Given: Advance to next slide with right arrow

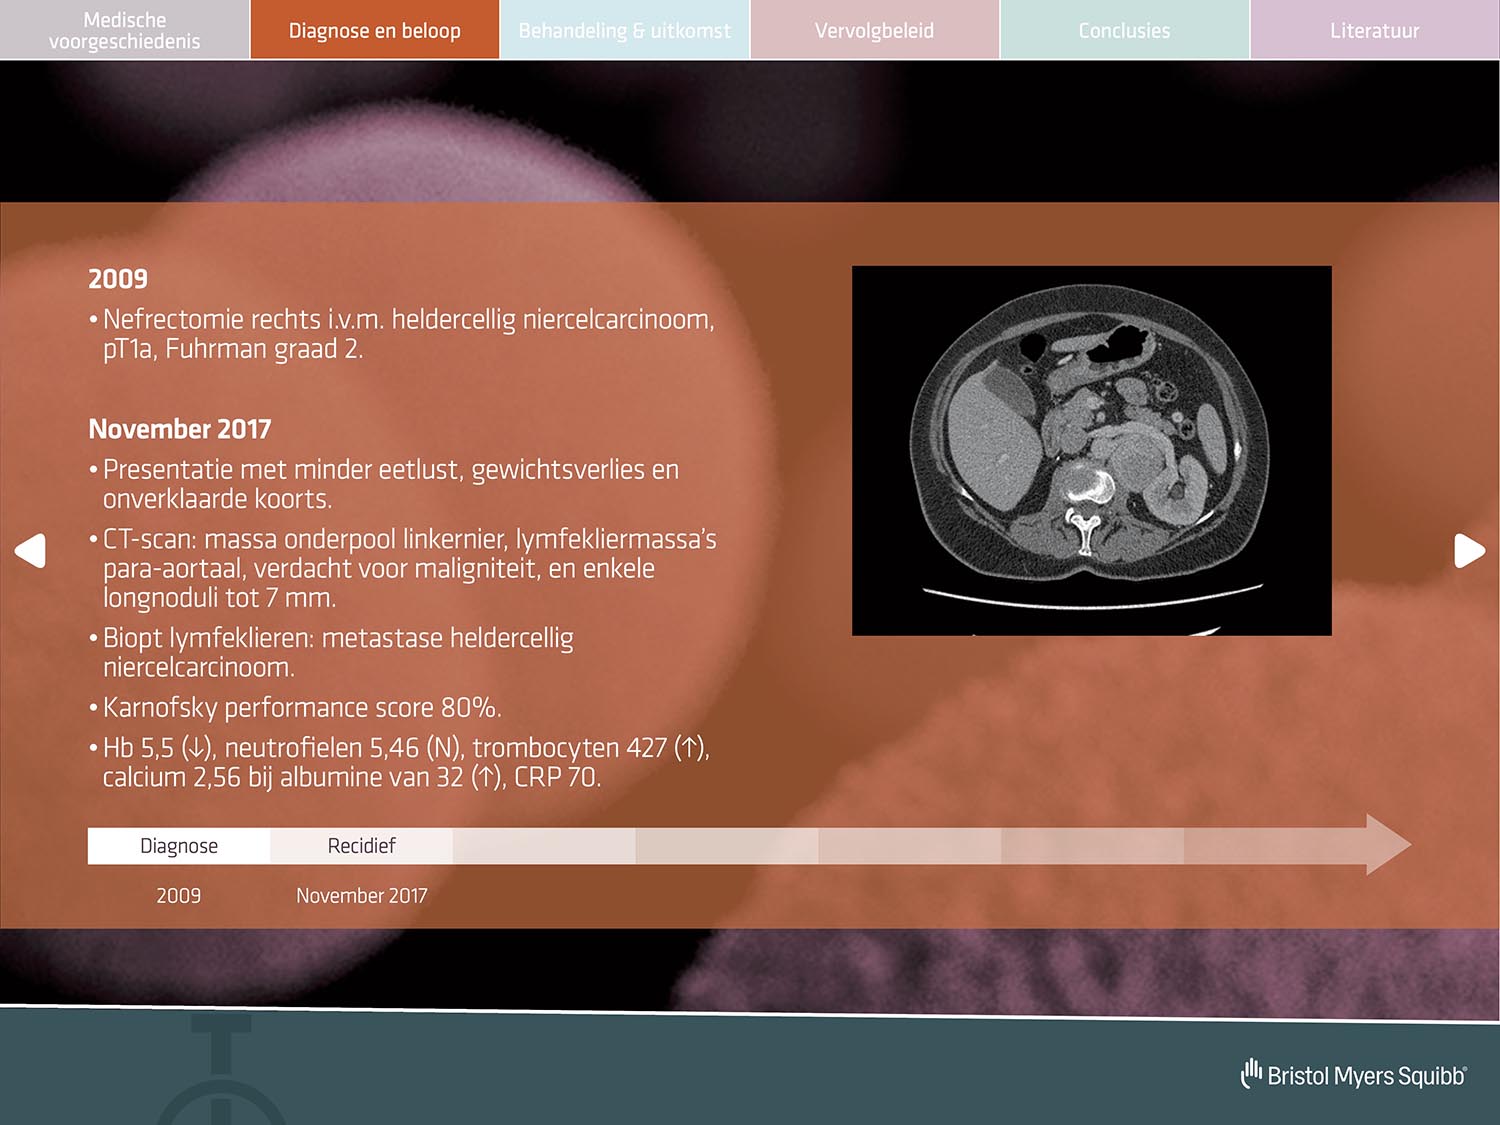Looking at the screenshot, I should pyautogui.click(x=1468, y=550).
